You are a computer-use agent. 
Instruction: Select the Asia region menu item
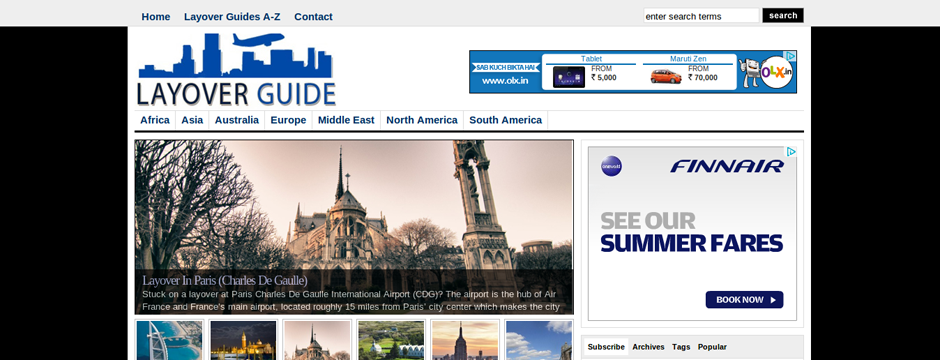coord(192,120)
